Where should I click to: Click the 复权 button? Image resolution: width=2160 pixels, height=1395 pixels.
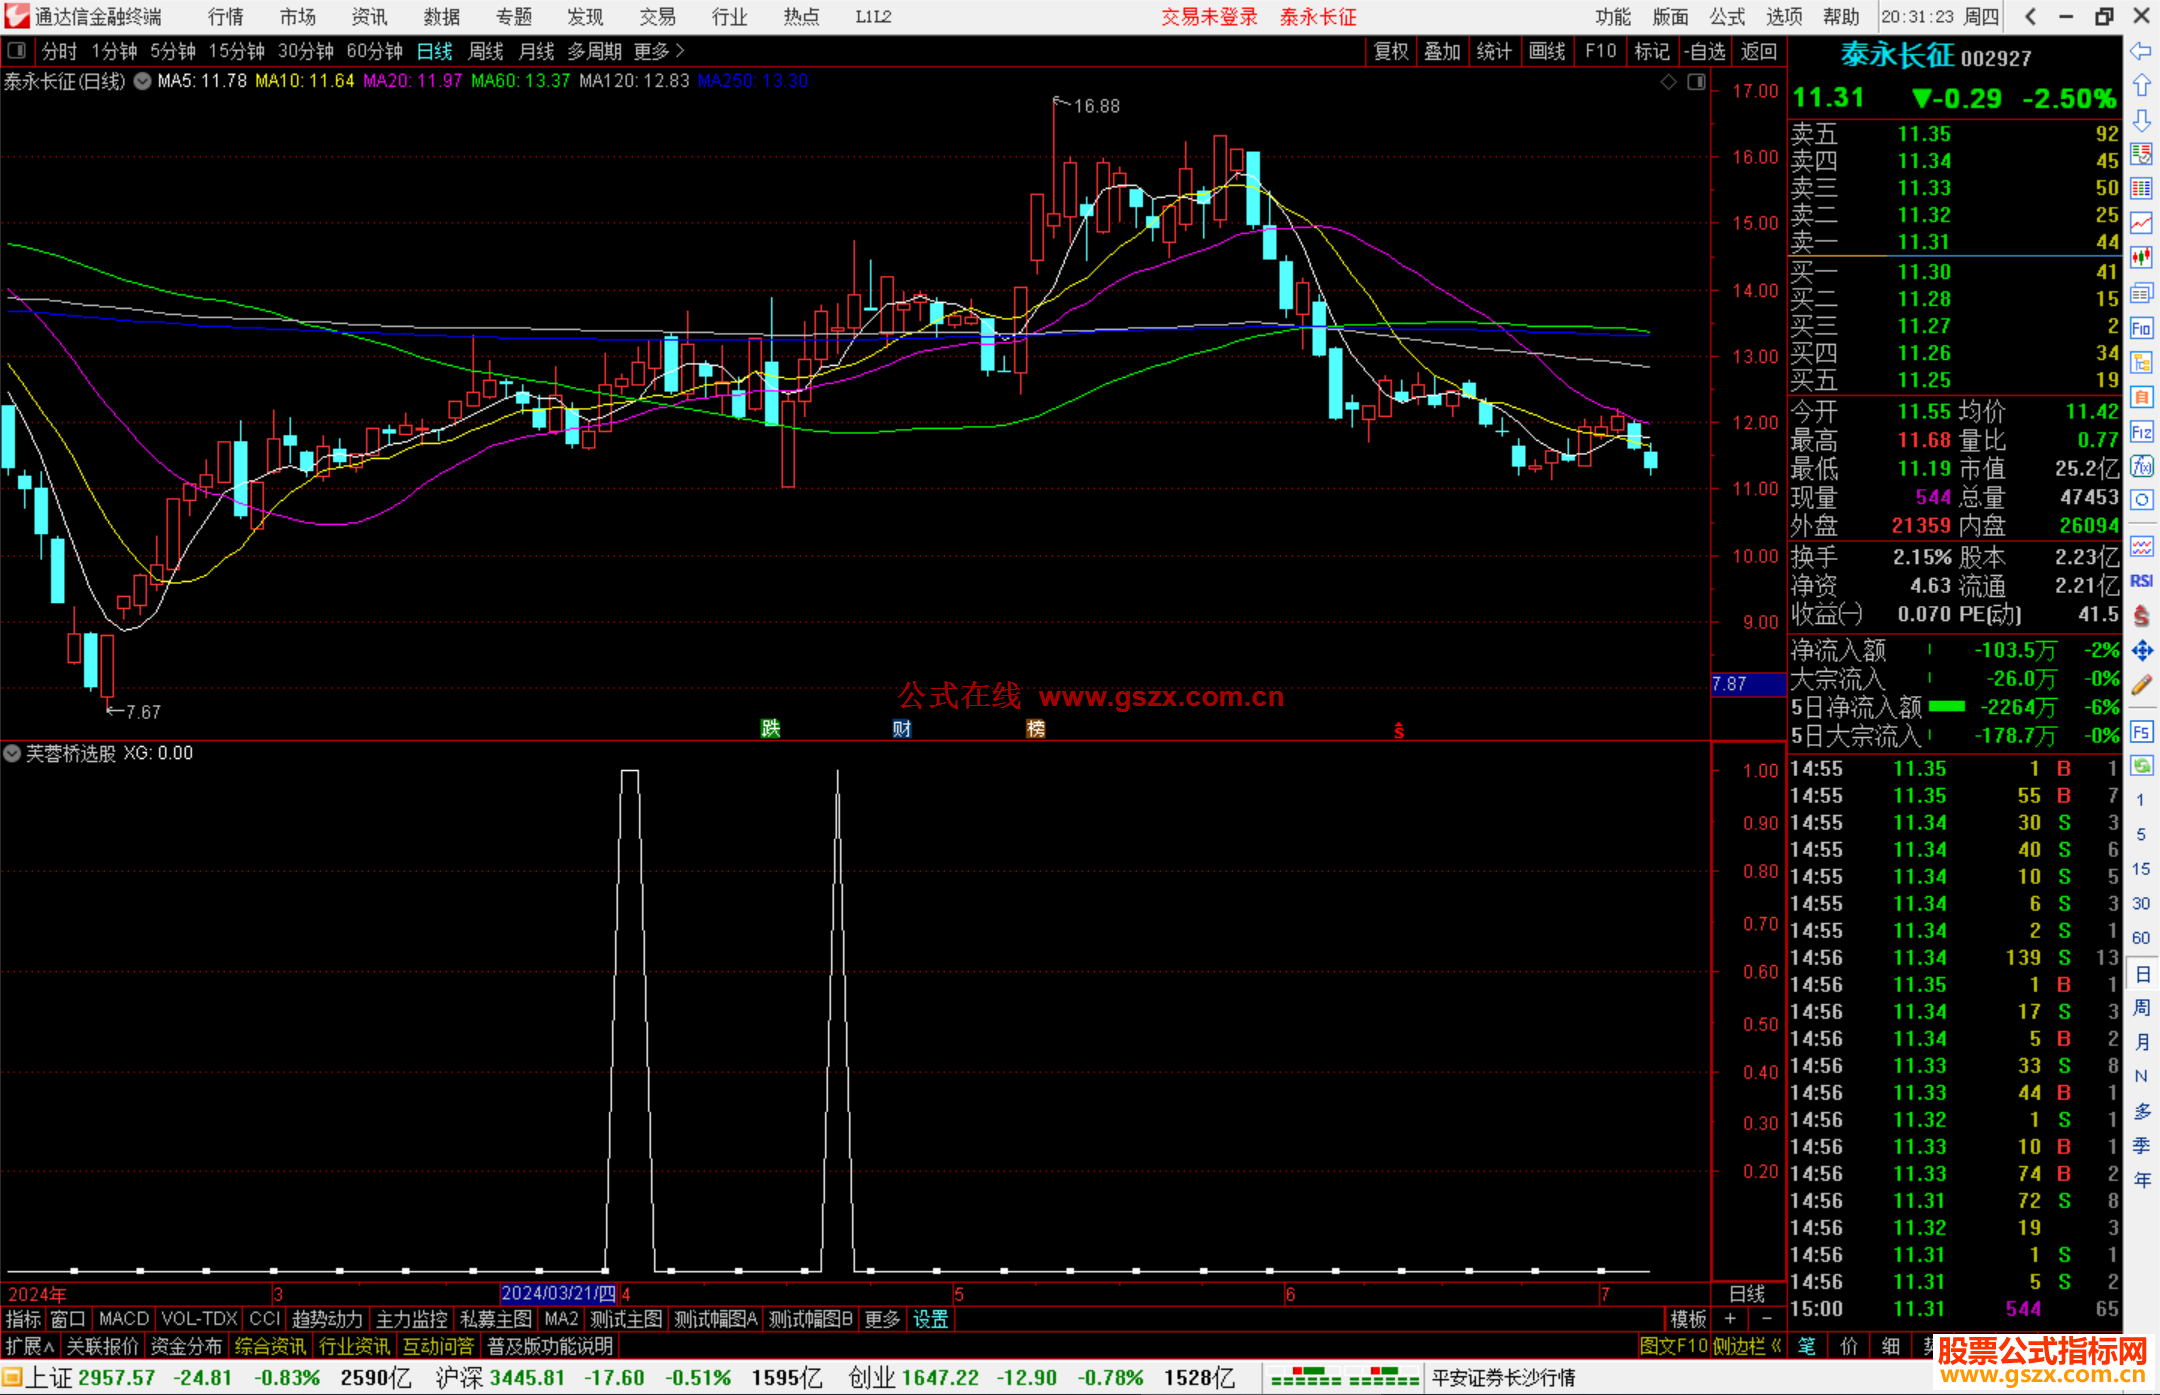(1390, 50)
